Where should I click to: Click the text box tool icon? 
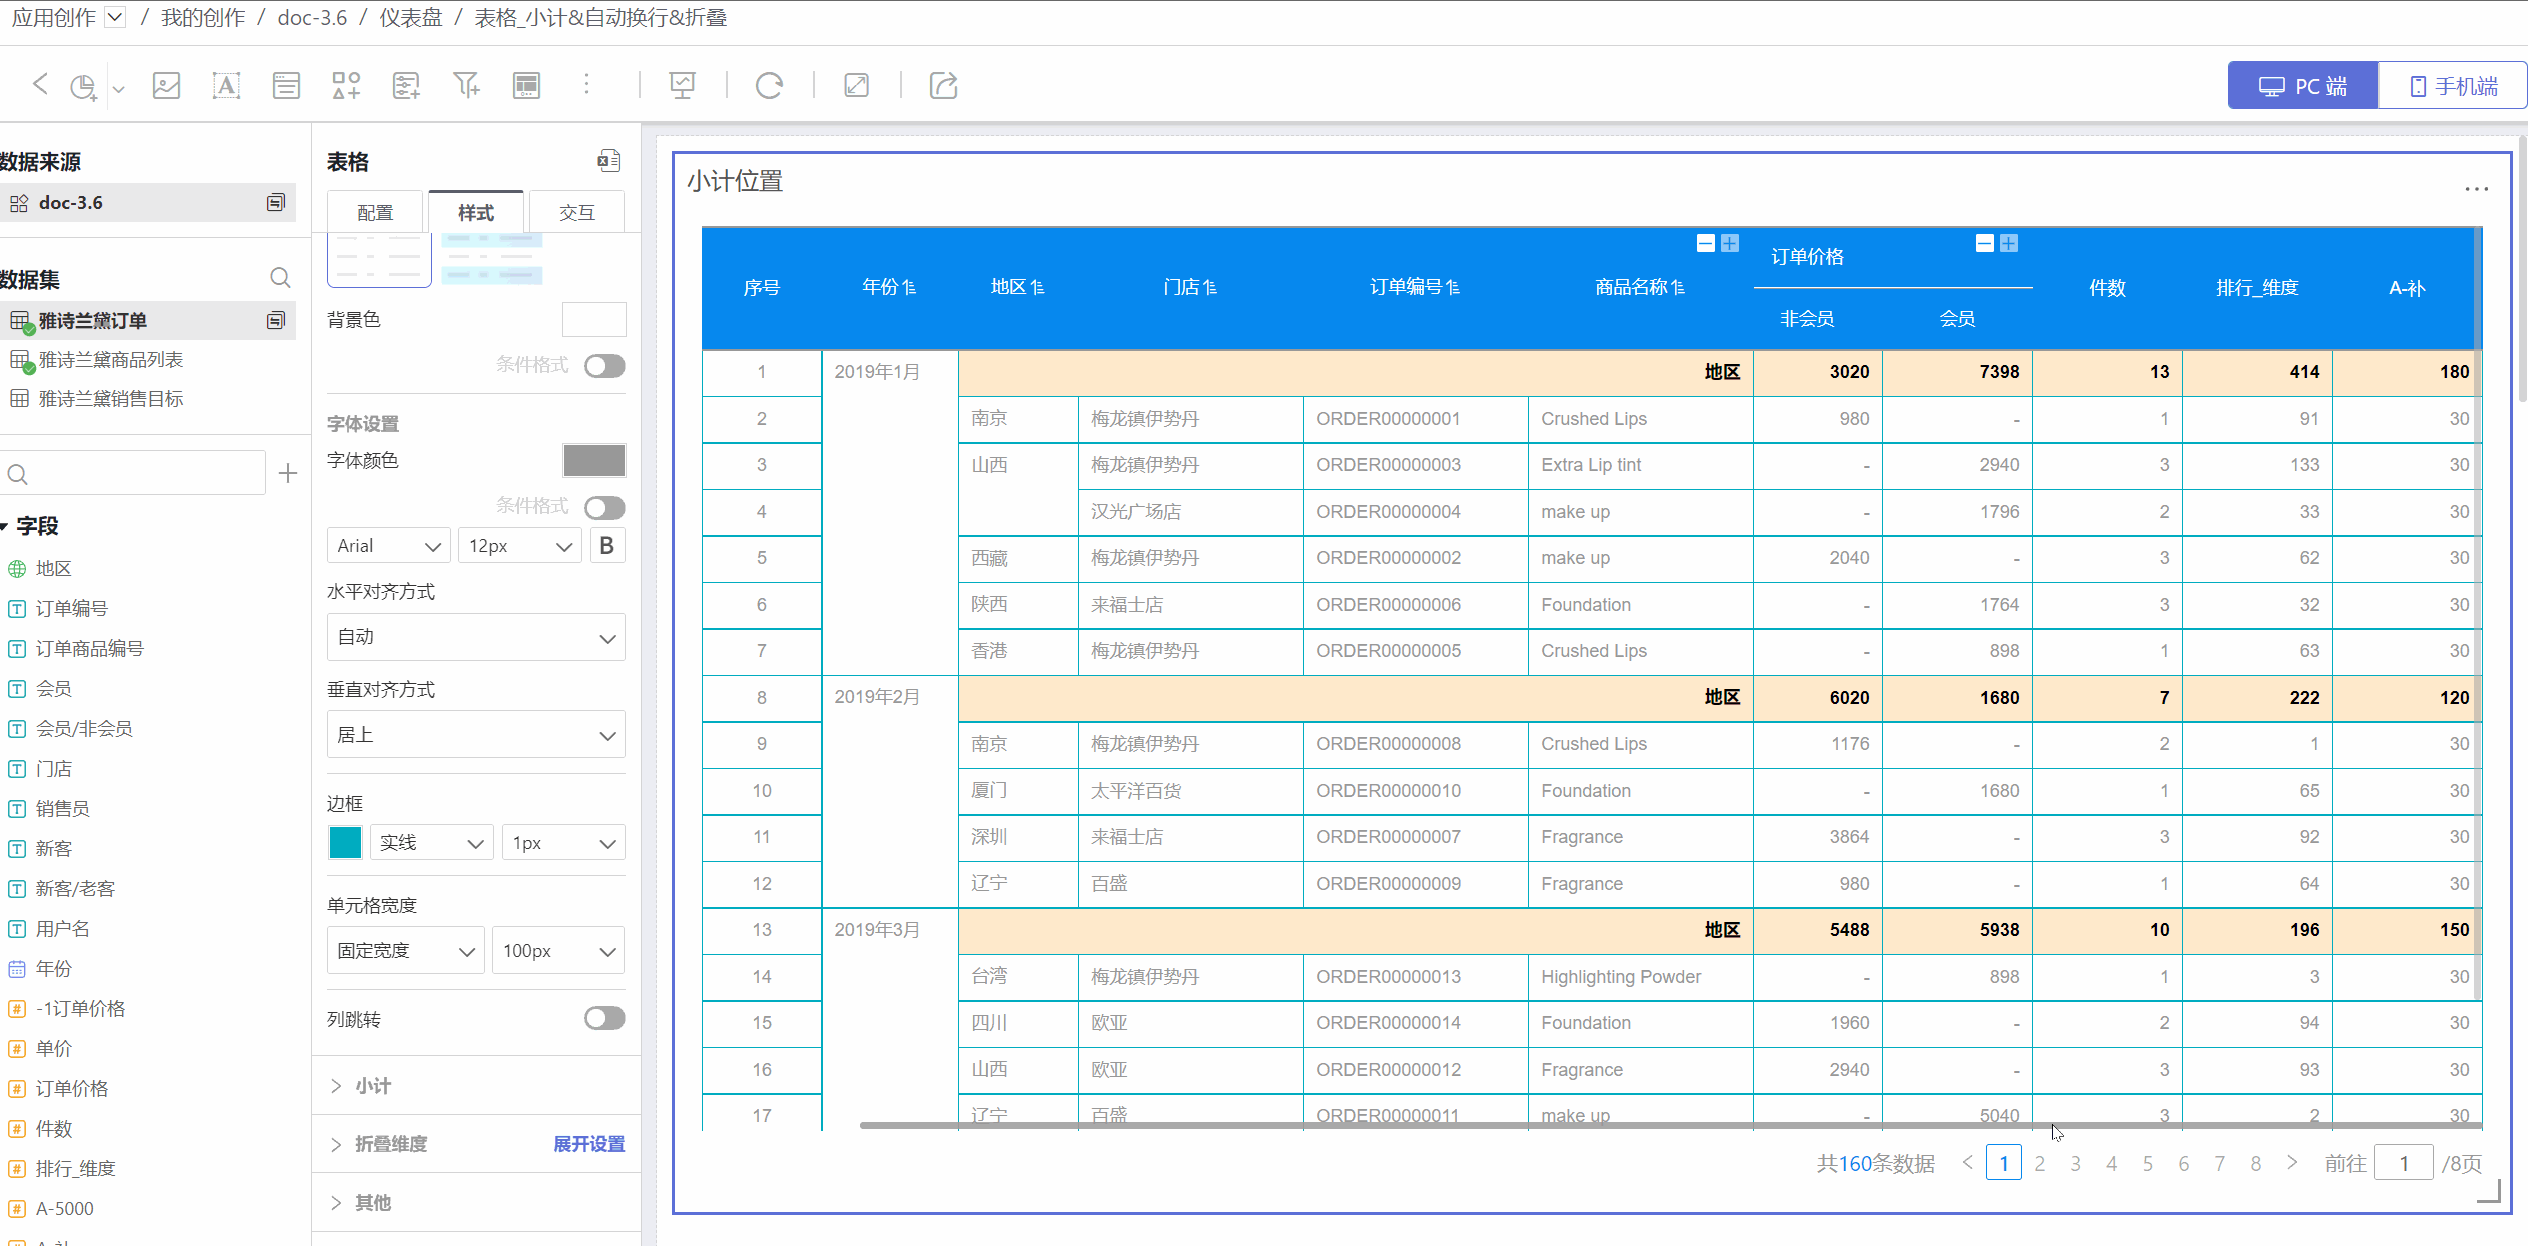[226, 86]
